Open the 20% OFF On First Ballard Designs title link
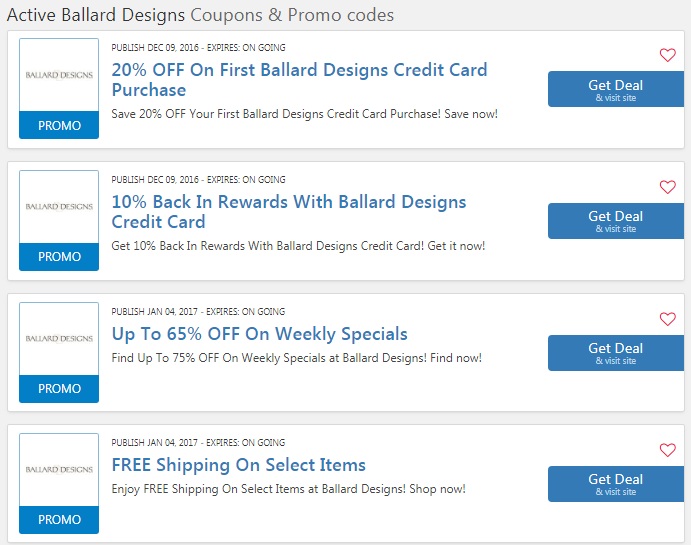The height and width of the screenshot is (545, 691). pos(299,80)
